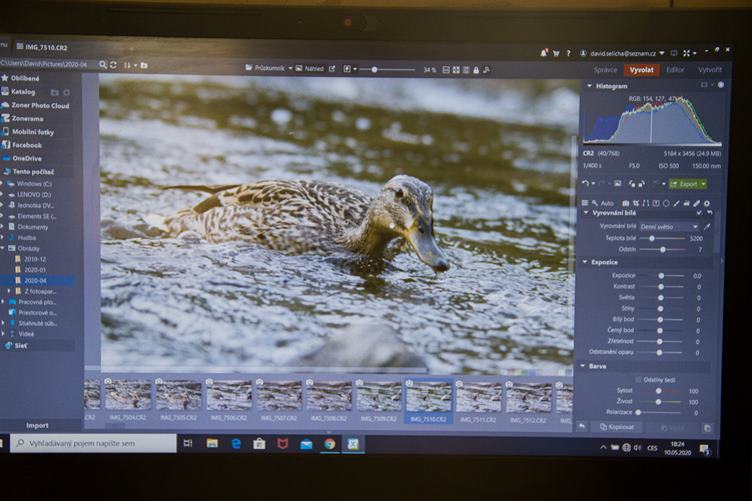Click the rotate left icon beside Export
752x501 pixels.
[632, 184]
